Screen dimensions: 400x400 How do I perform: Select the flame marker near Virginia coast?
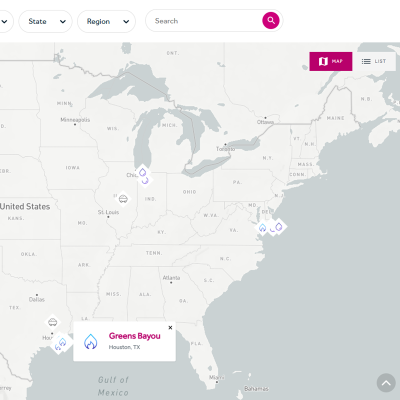(262, 227)
